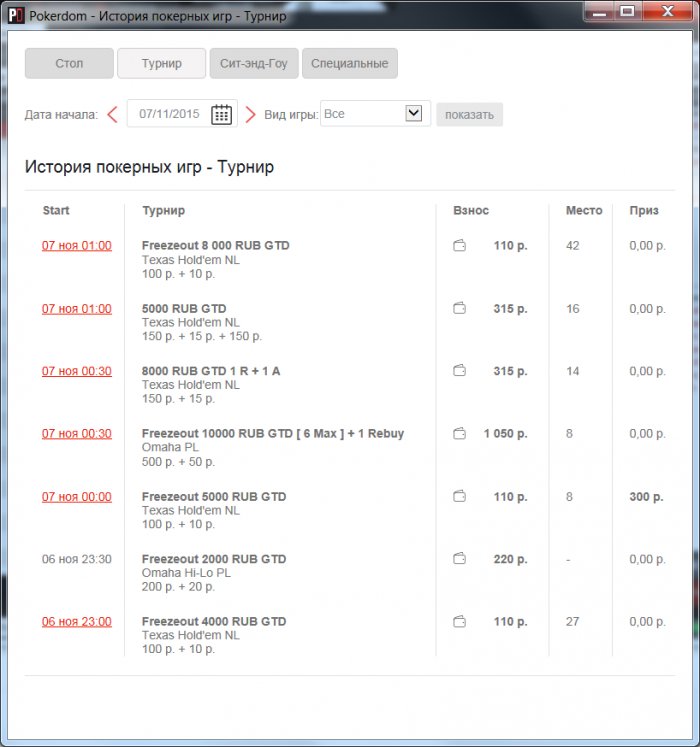The height and width of the screenshot is (747, 700).
Task: Click wallet icon in Freezeout 10000 RUB GTD row
Action: pos(459,434)
